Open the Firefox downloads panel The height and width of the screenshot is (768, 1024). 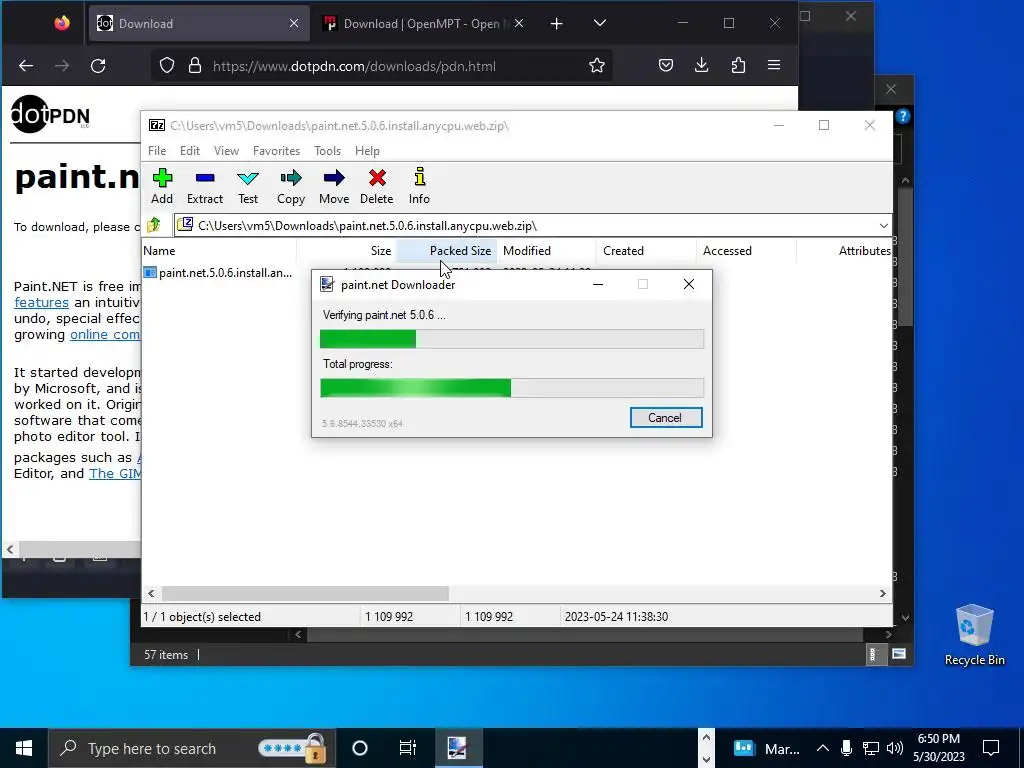(701, 65)
